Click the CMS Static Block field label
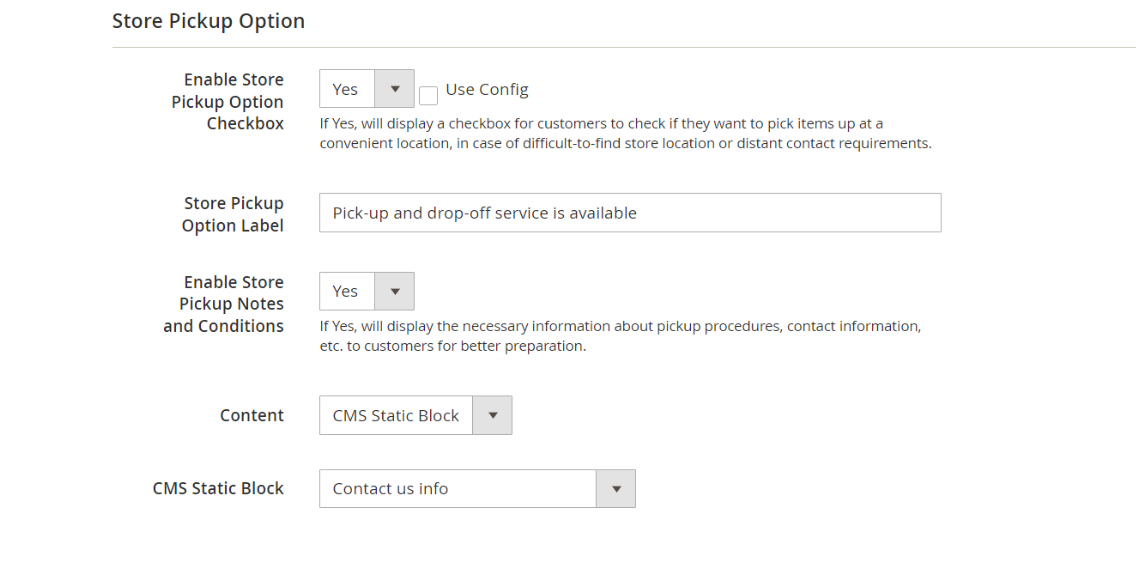1136x561 pixels. point(218,488)
